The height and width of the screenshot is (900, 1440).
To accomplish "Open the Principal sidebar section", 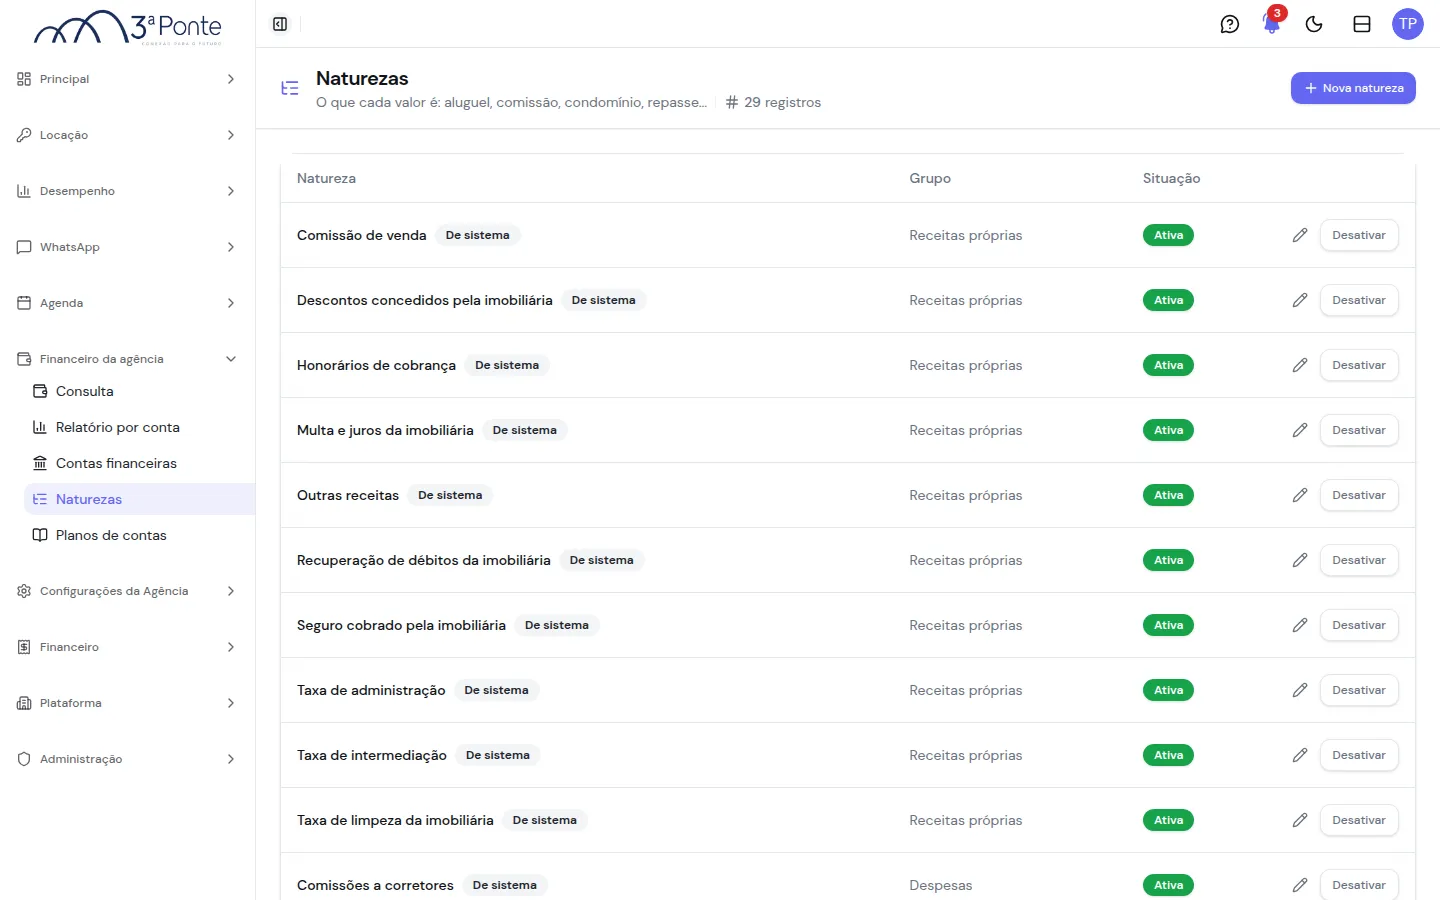I will [x=127, y=79].
